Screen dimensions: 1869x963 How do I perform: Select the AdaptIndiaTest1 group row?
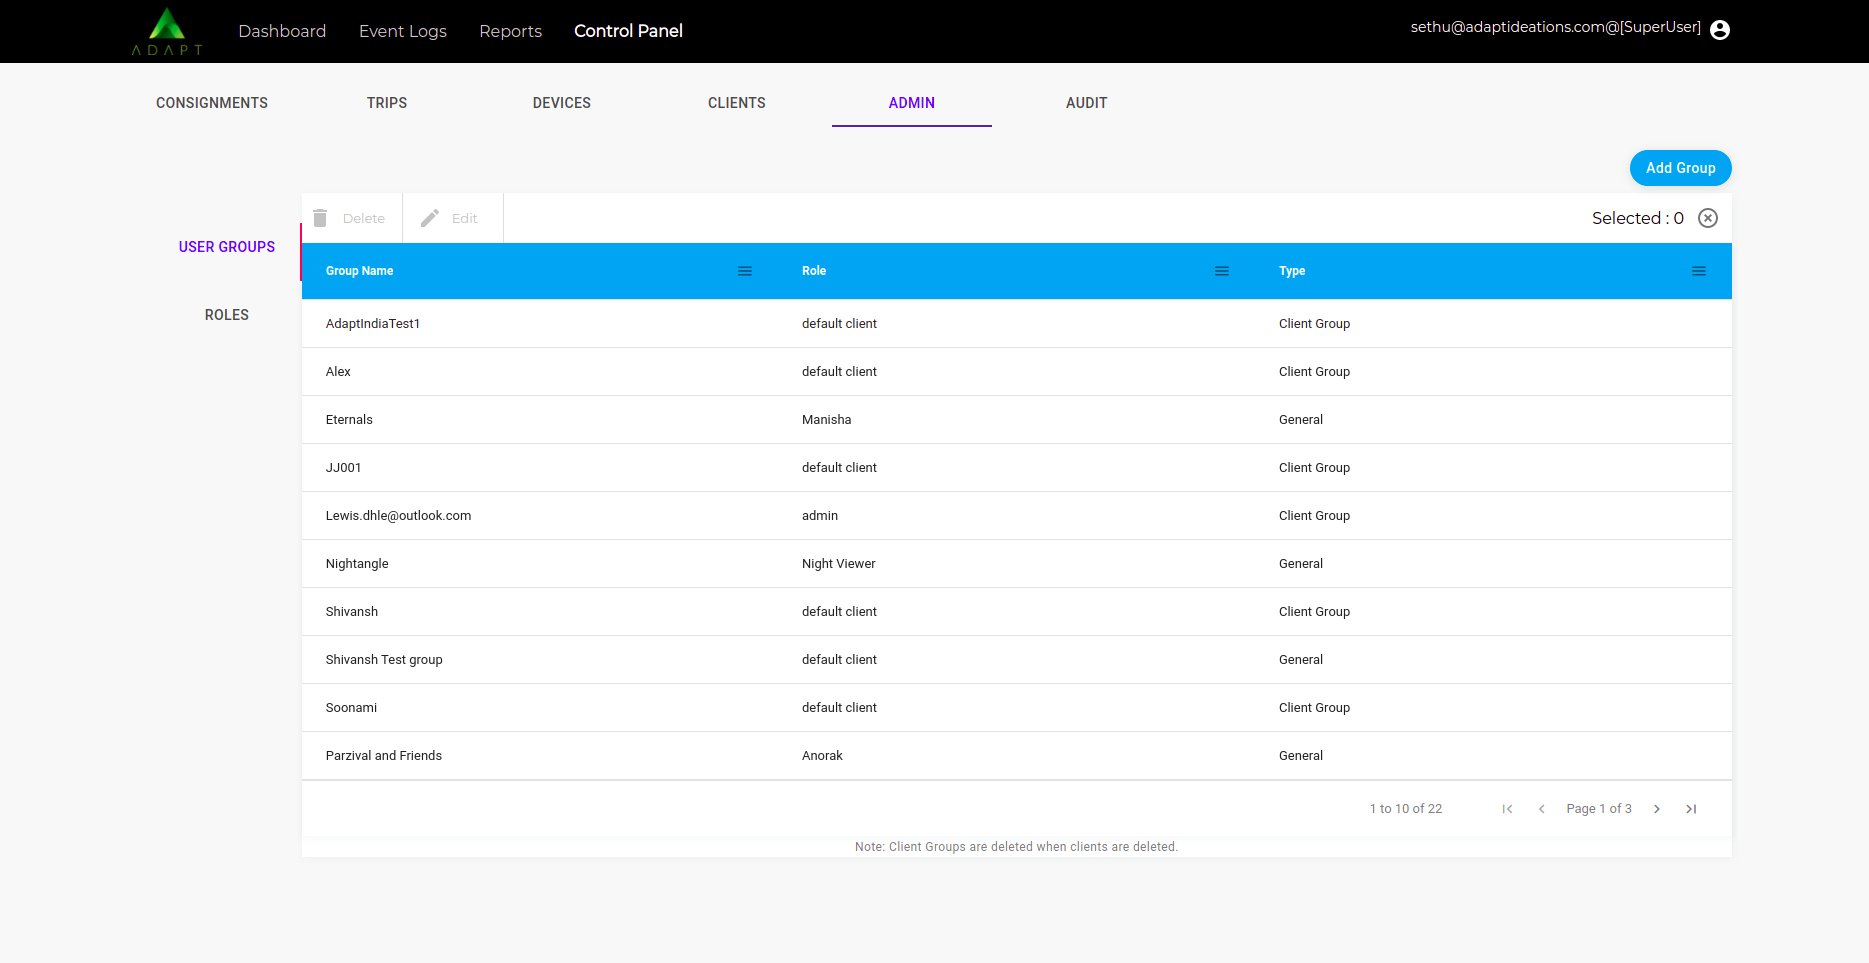pos(1017,324)
